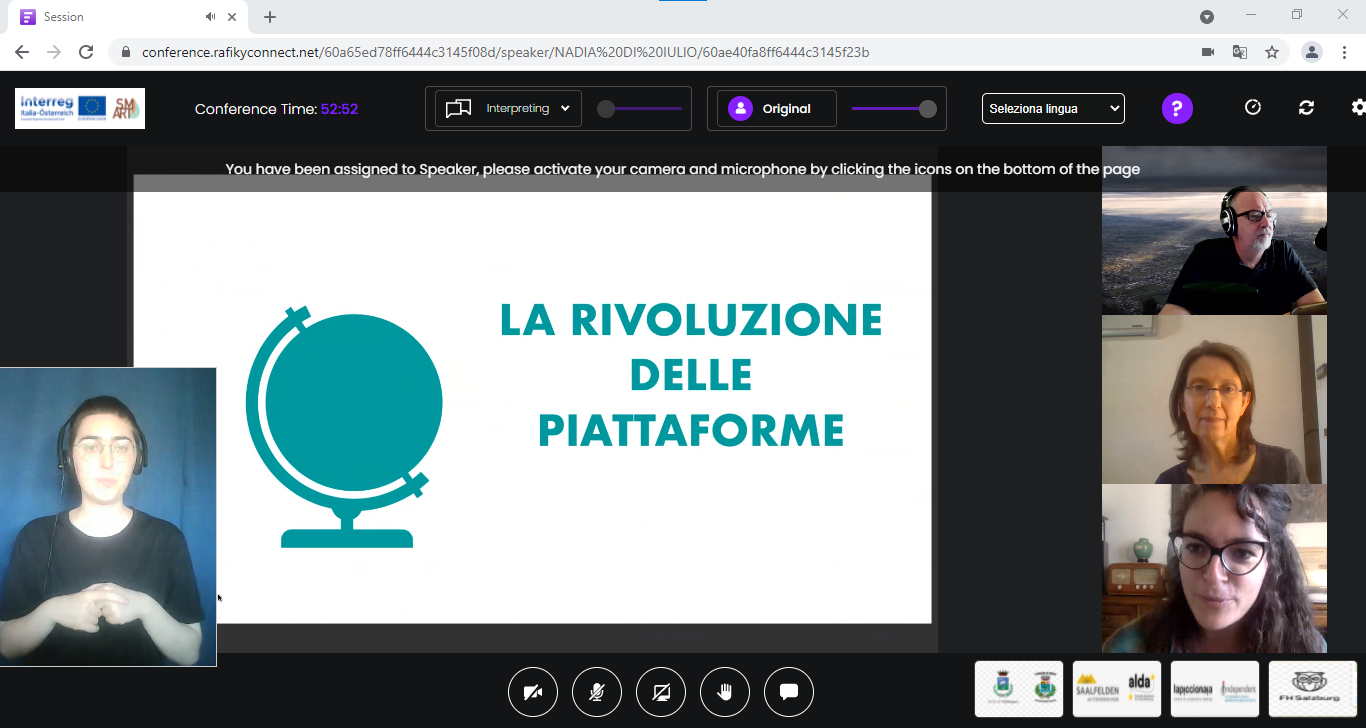Click the speaker assignment notification message
The height and width of the screenshot is (728, 1366).
(x=683, y=169)
